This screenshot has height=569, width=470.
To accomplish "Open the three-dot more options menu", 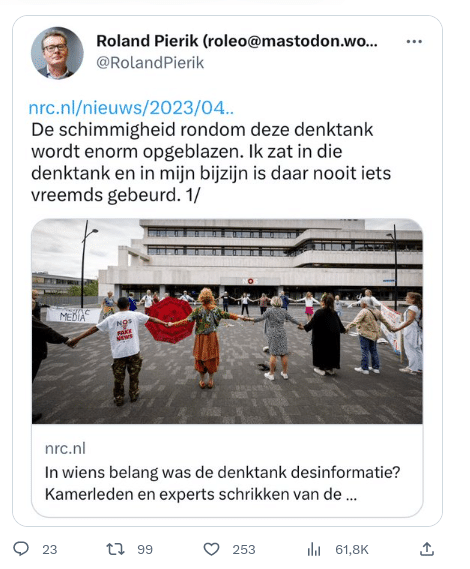I will click(414, 41).
